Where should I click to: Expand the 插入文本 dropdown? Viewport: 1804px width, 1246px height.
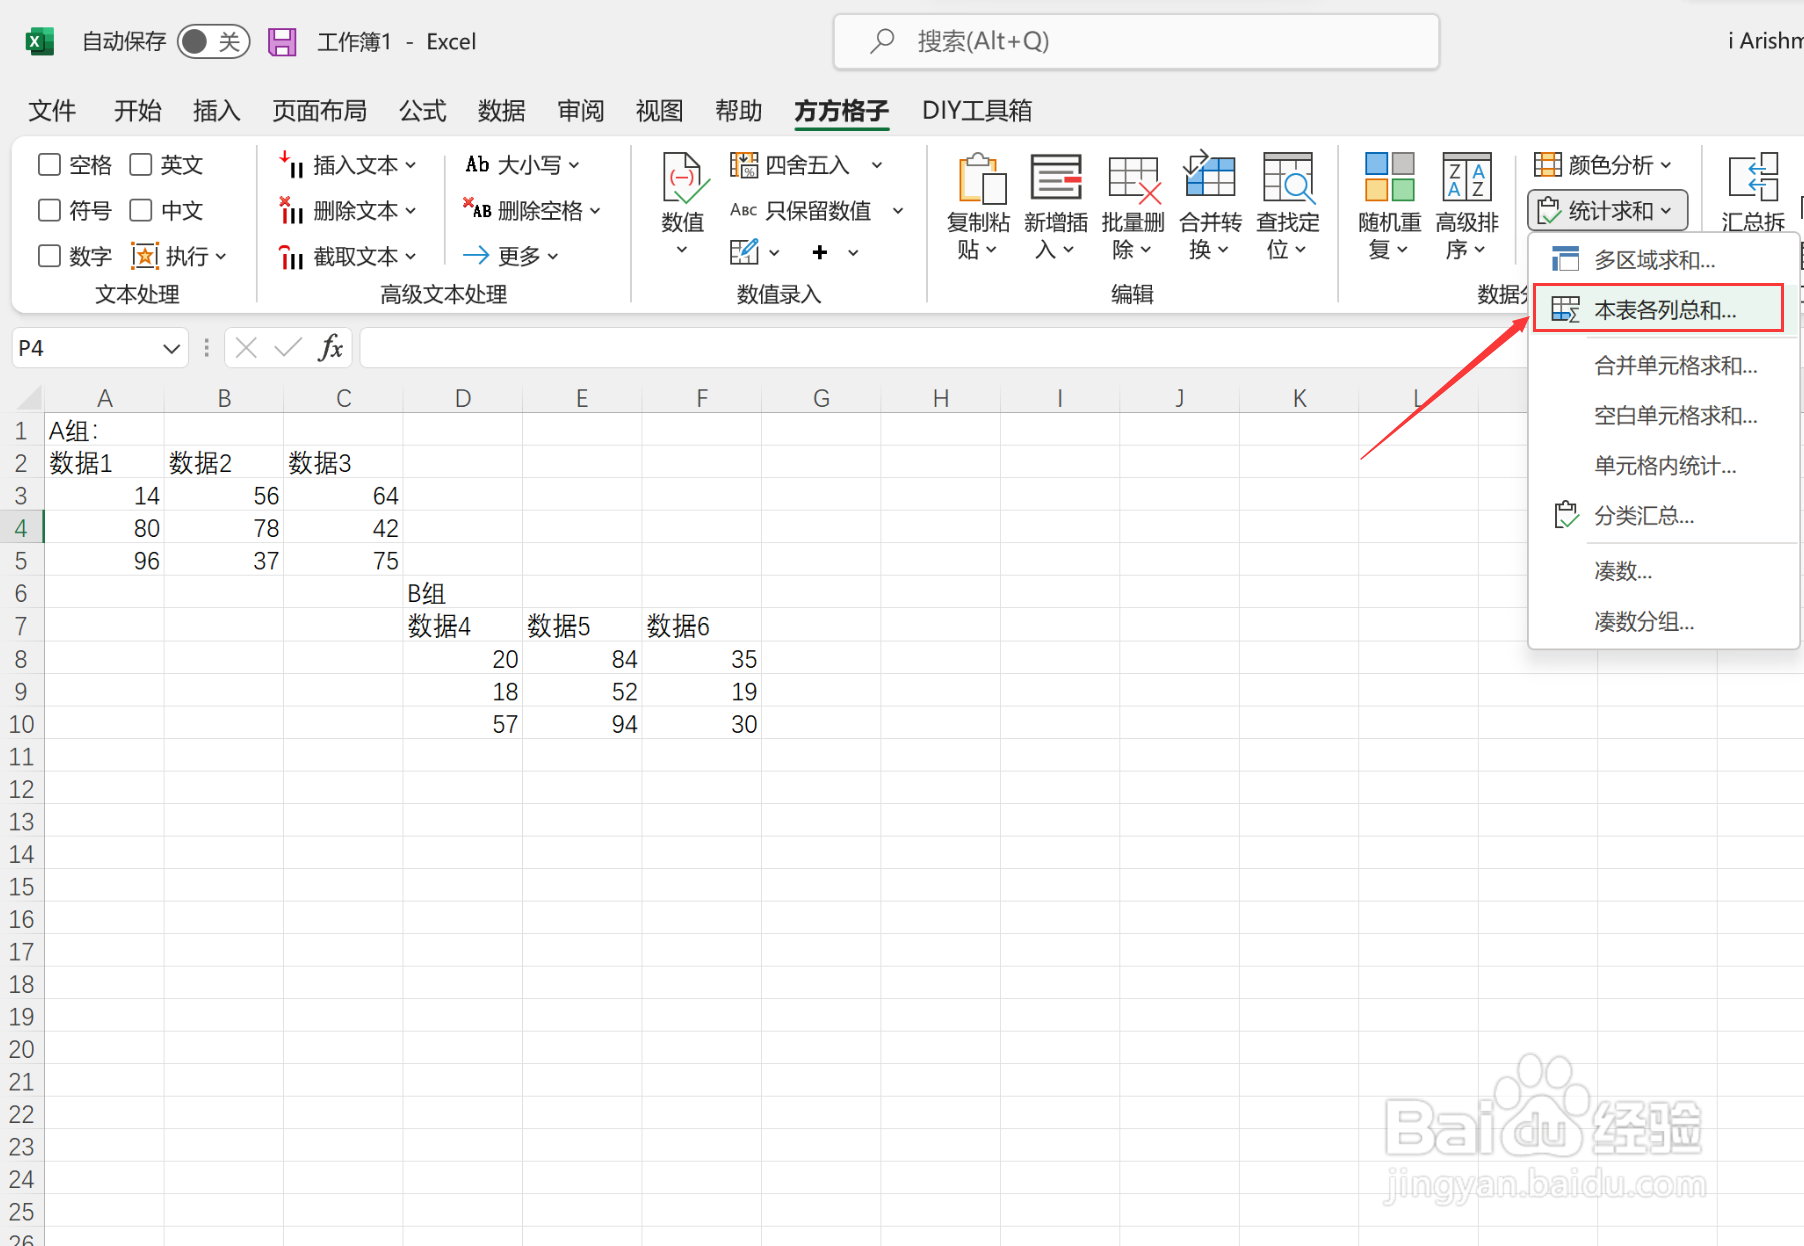pos(348,164)
